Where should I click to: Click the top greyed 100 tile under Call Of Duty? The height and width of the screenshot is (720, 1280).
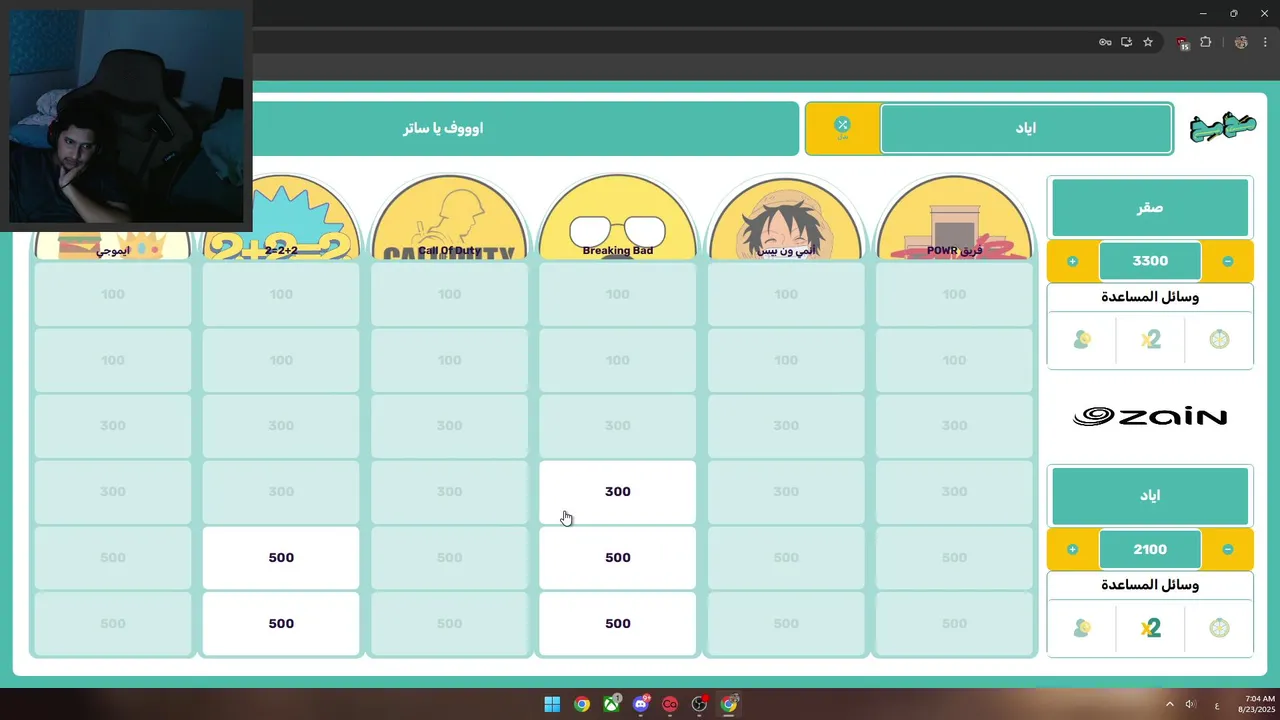449,294
